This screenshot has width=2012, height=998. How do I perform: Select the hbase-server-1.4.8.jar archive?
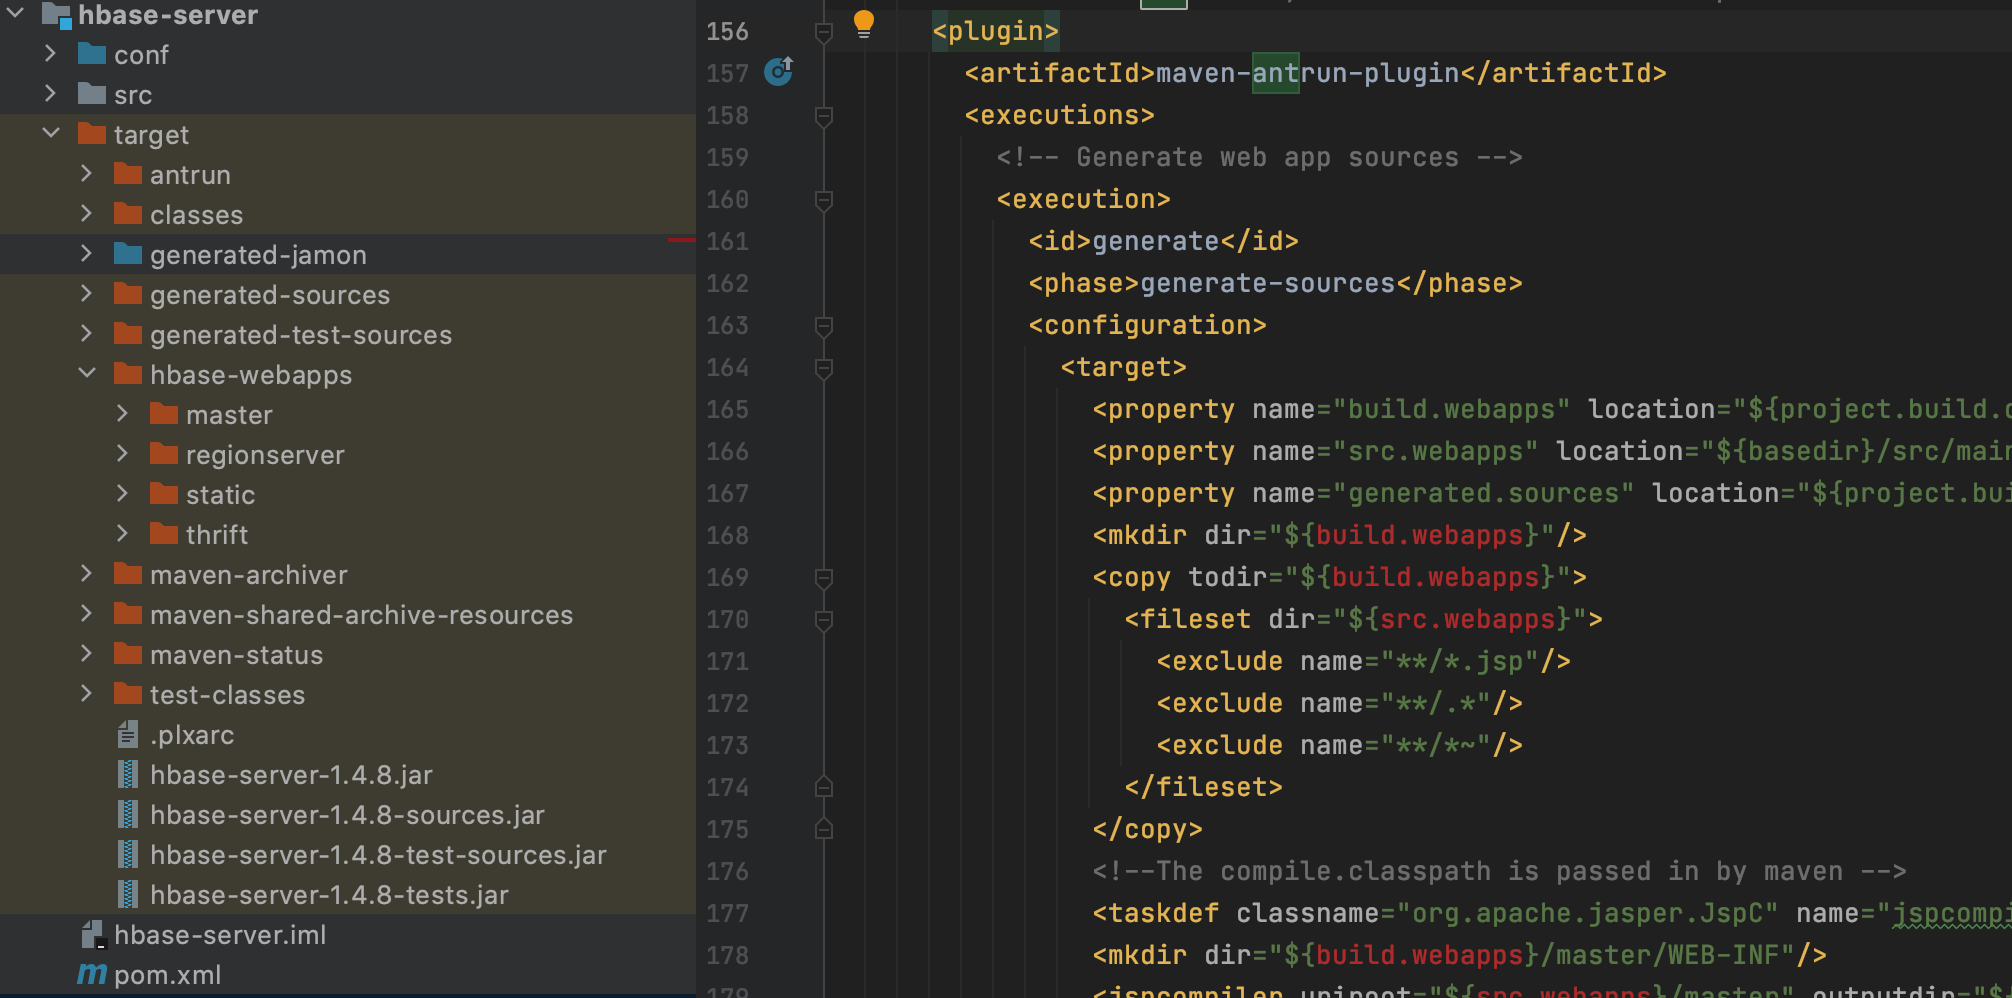[x=290, y=775]
